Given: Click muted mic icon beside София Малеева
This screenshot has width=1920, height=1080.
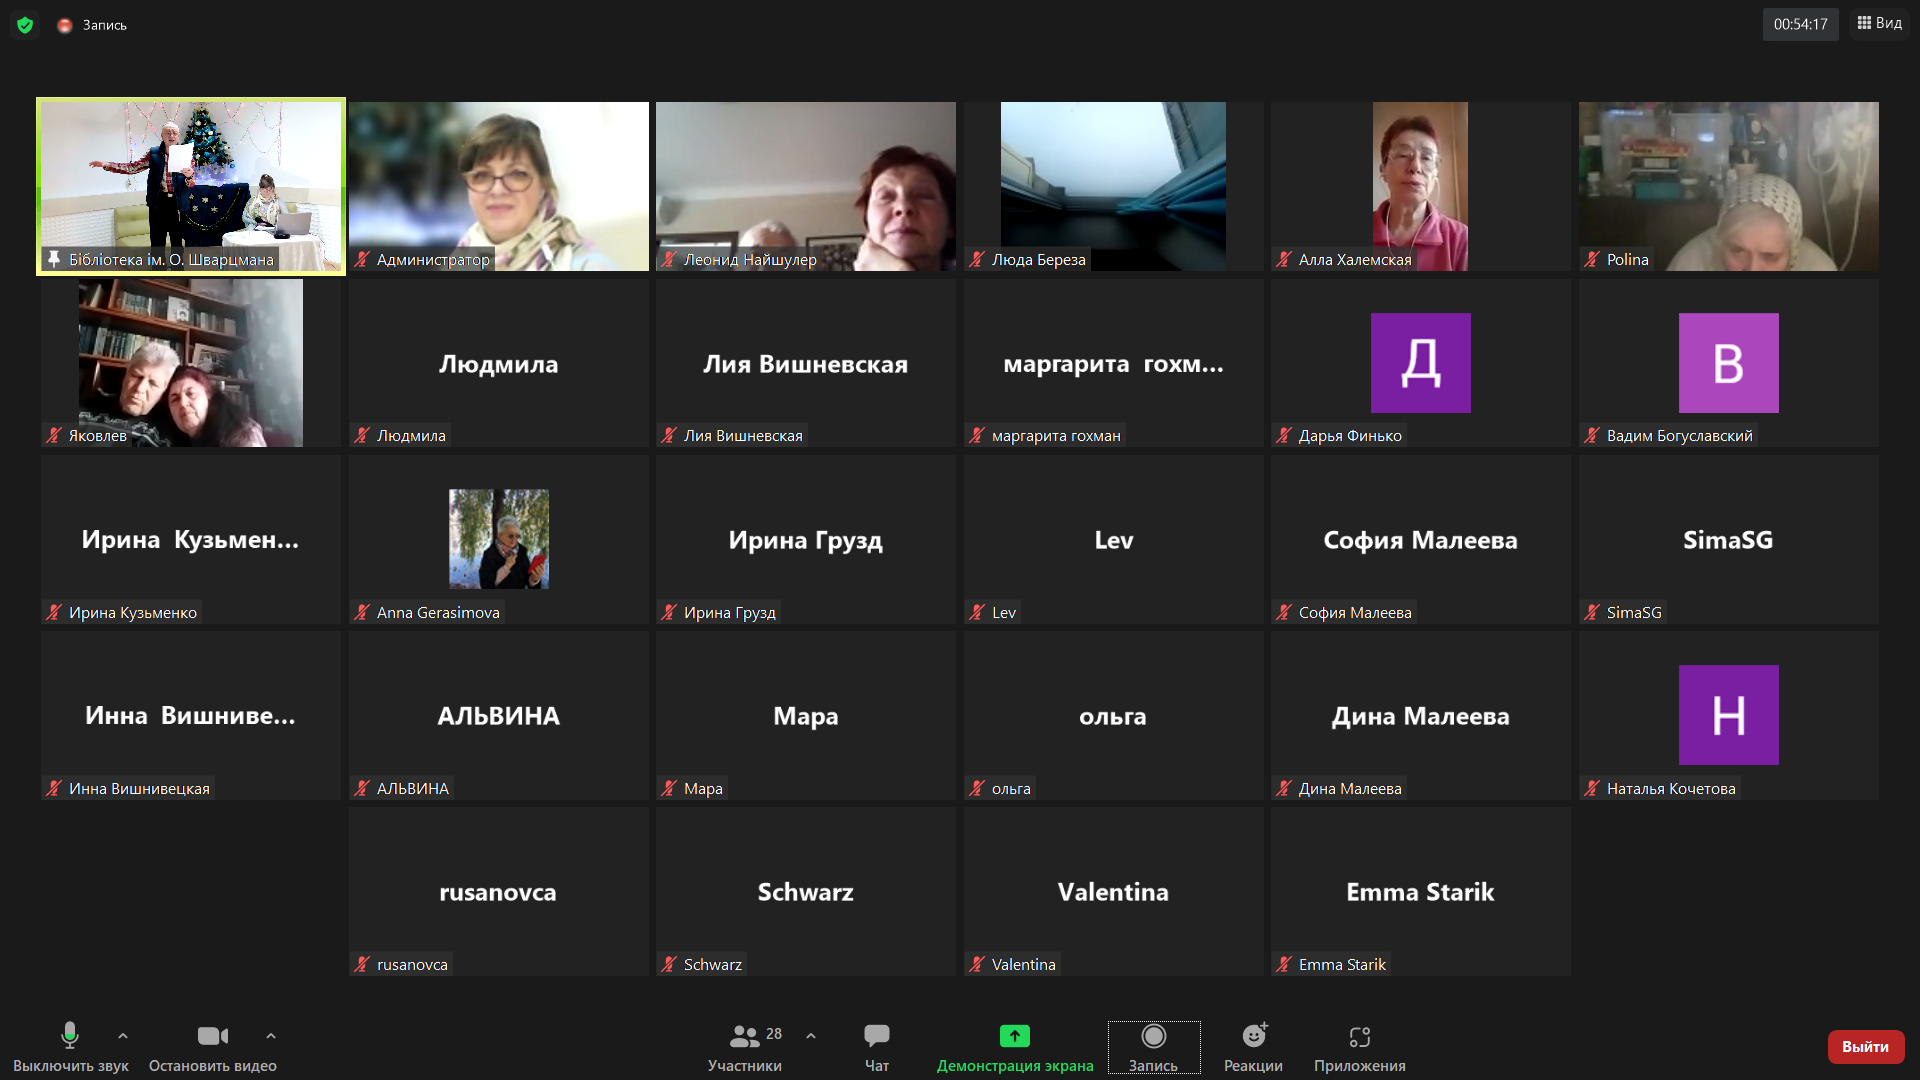Looking at the screenshot, I should tap(1284, 612).
